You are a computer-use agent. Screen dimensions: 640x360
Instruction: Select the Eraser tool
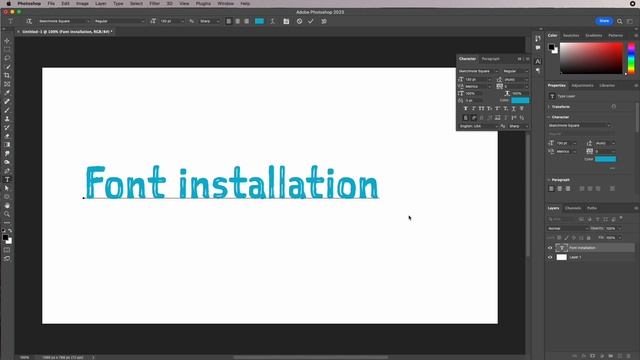coord(7,136)
